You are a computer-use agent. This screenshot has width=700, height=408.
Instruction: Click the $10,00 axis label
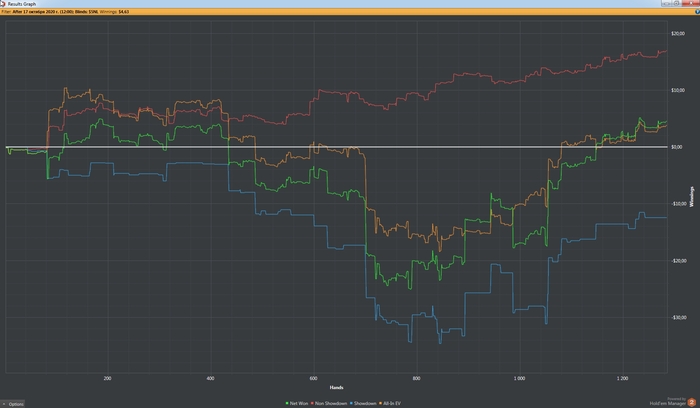coord(678,90)
